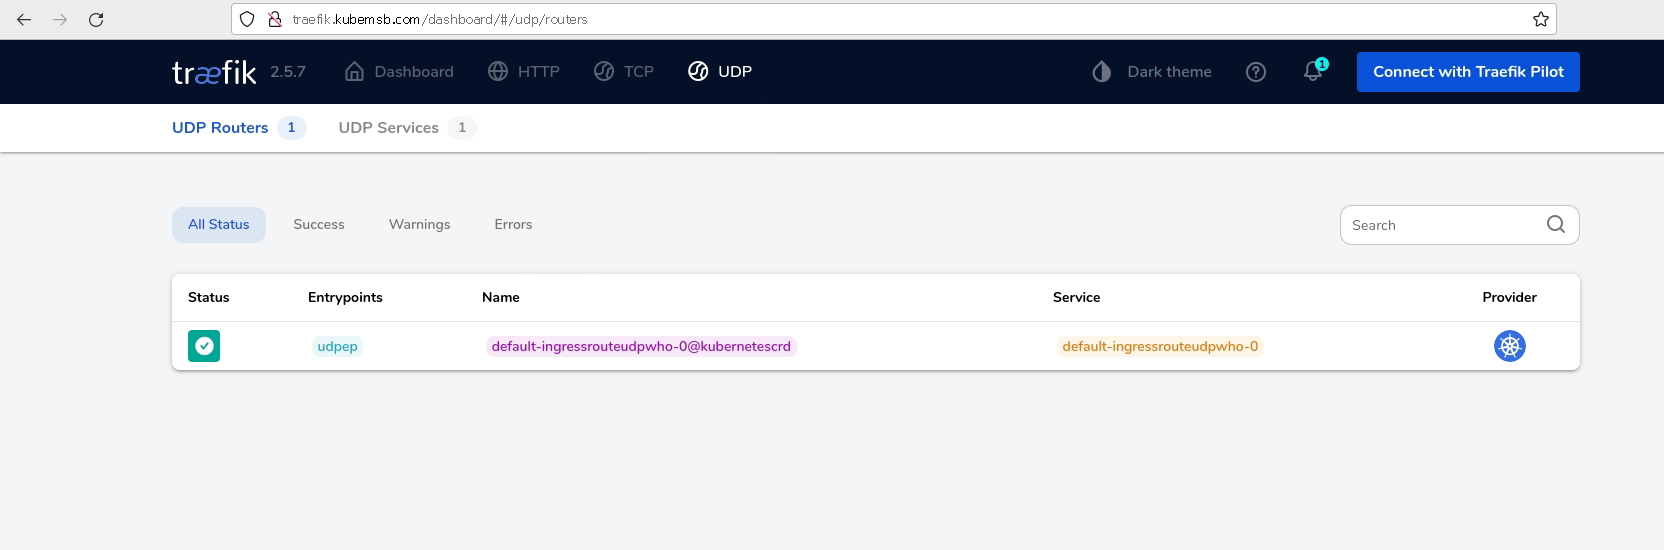The image size is (1664, 550).
Task: Select the All Status filter
Action: pos(219,225)
